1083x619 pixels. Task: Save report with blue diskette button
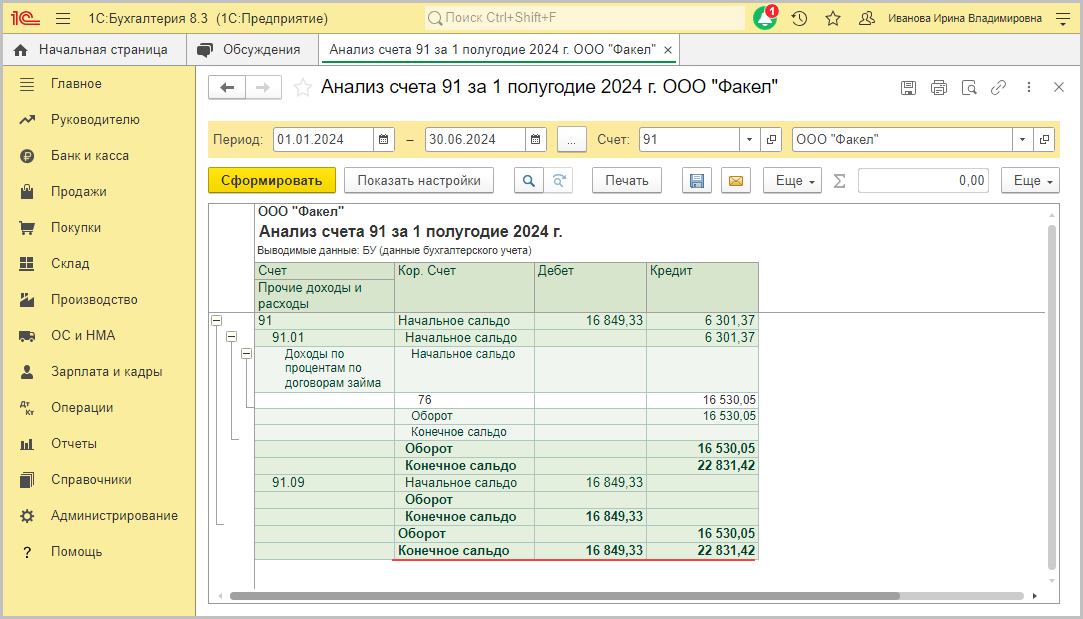click(x=697, y=181)
